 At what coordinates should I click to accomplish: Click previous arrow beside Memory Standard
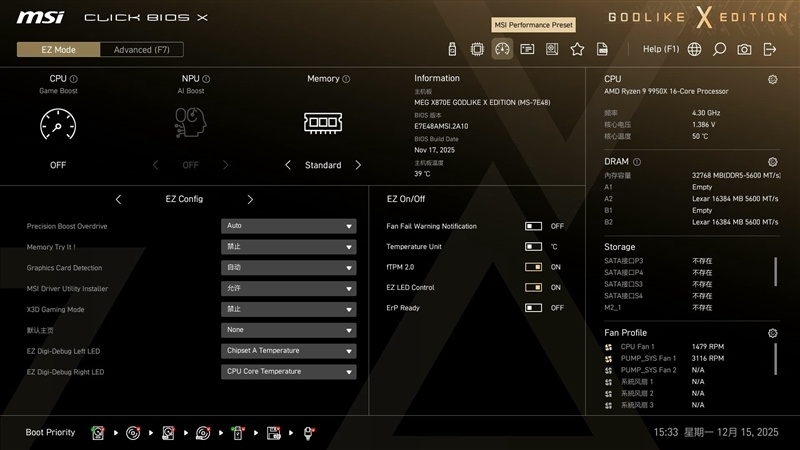[288, 165]
